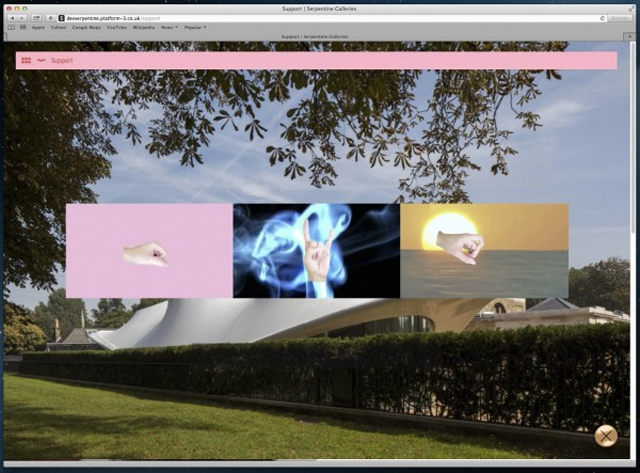Open the Wikipedia bookmark
Viewport: 640px width, 473px height.
(143, 27)
